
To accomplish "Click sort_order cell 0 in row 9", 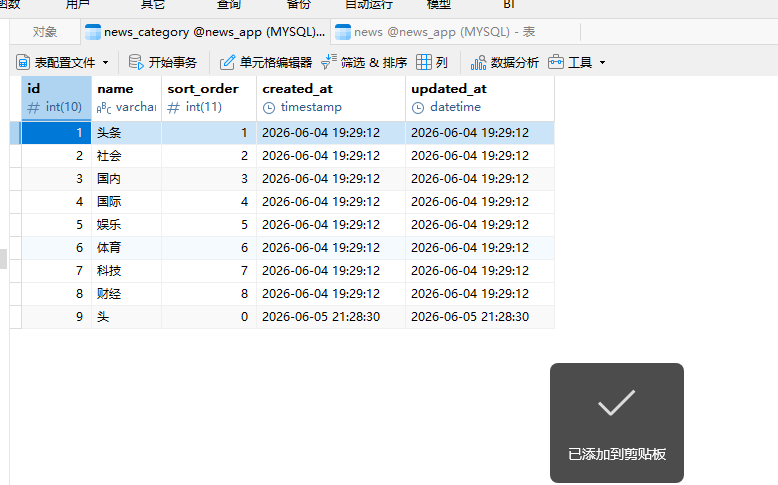I will [209, 317].
